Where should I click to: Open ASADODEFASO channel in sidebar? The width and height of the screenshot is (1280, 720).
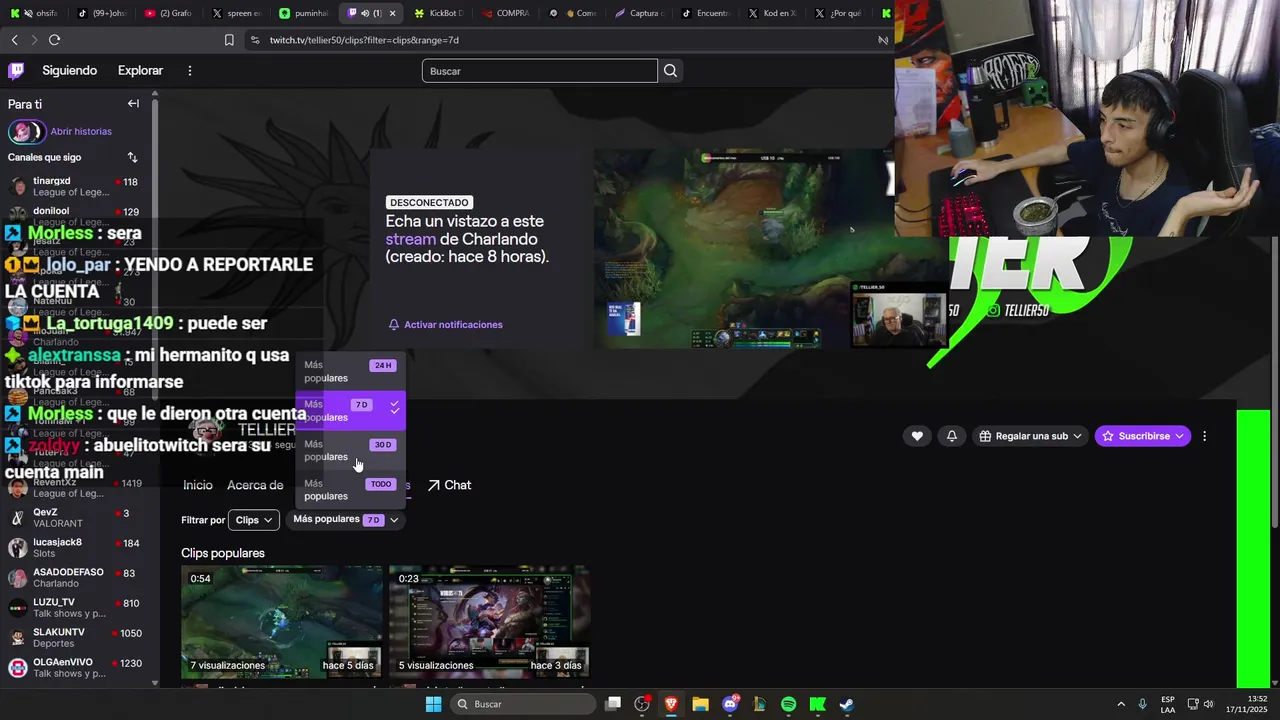point(76,578)
